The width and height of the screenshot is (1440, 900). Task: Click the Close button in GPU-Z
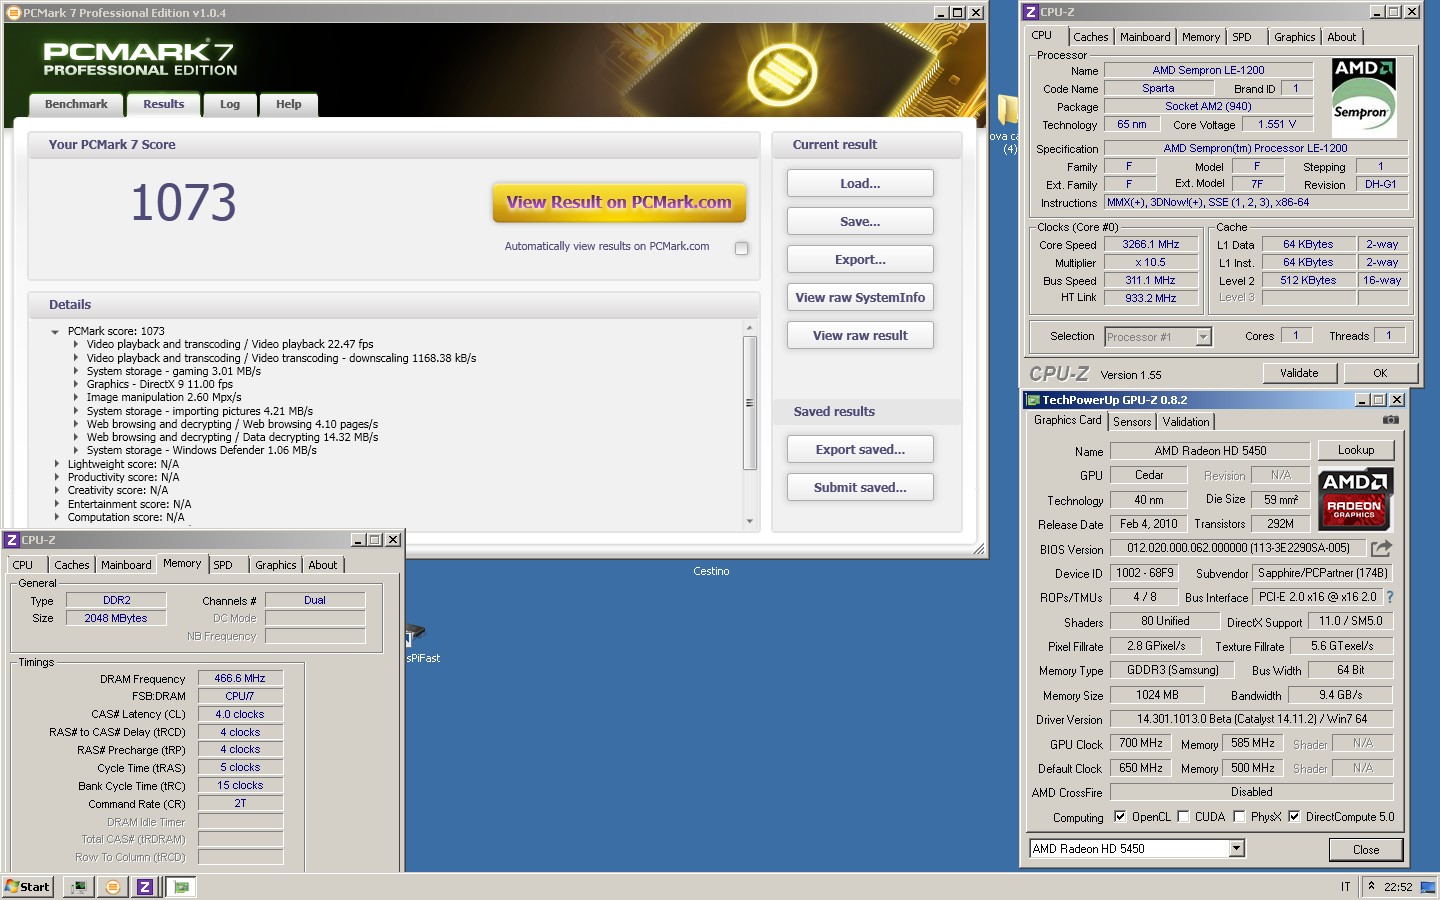1366,849
